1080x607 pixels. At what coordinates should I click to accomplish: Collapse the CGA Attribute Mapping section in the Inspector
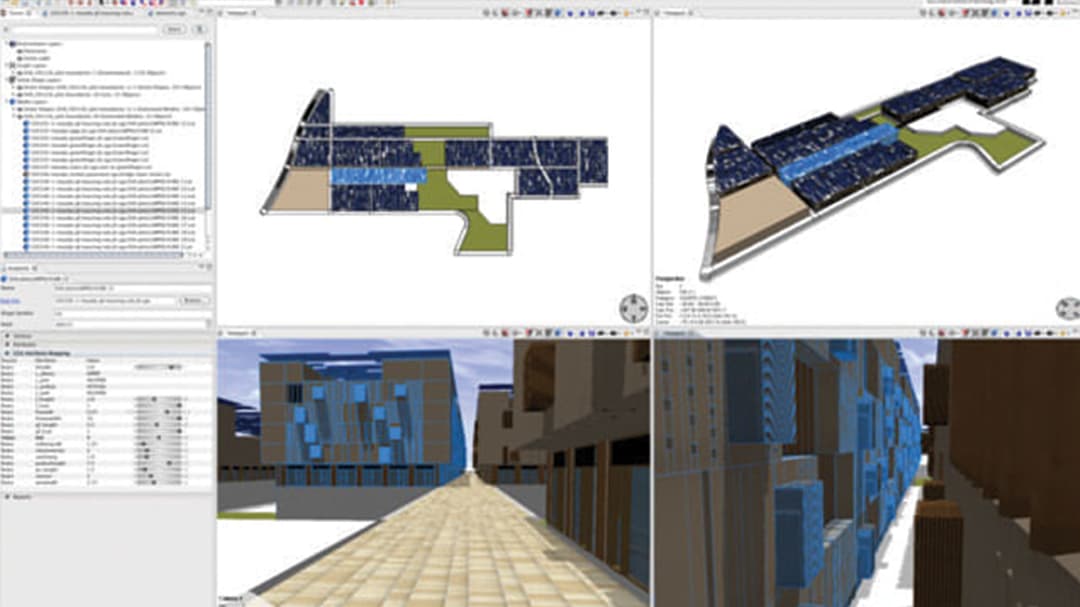[8, 352]
